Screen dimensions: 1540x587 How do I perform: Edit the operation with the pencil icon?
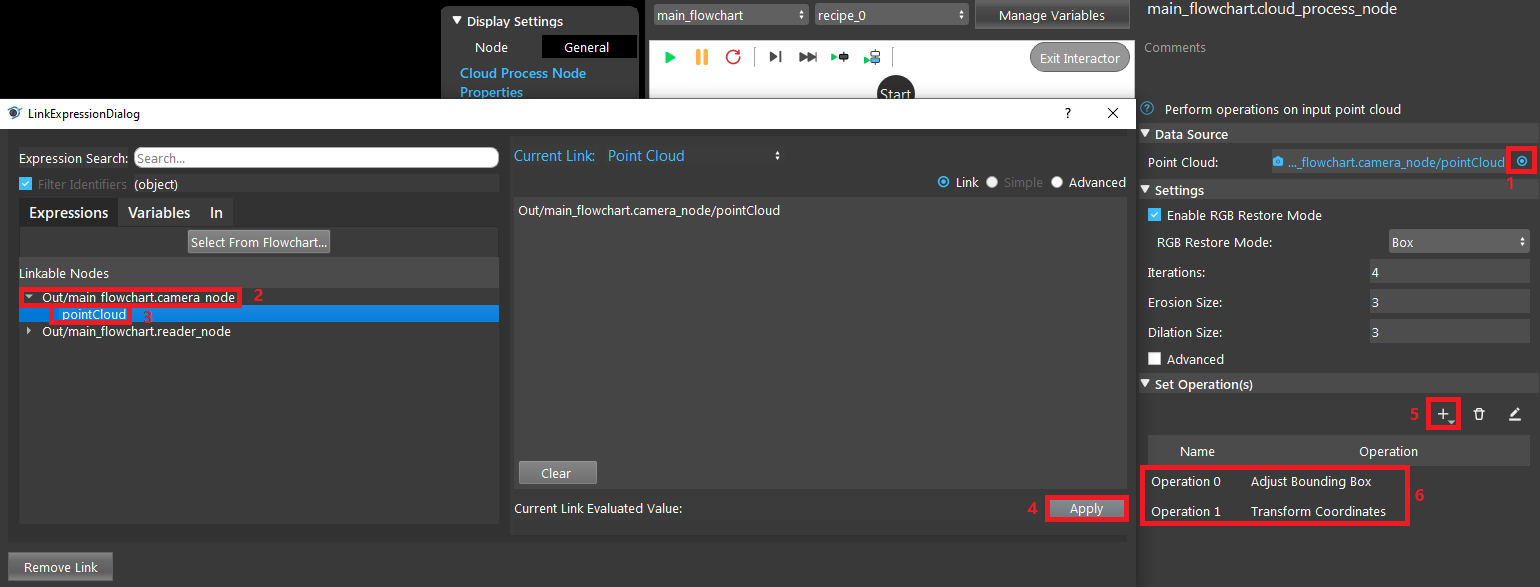pos(1515,414)
